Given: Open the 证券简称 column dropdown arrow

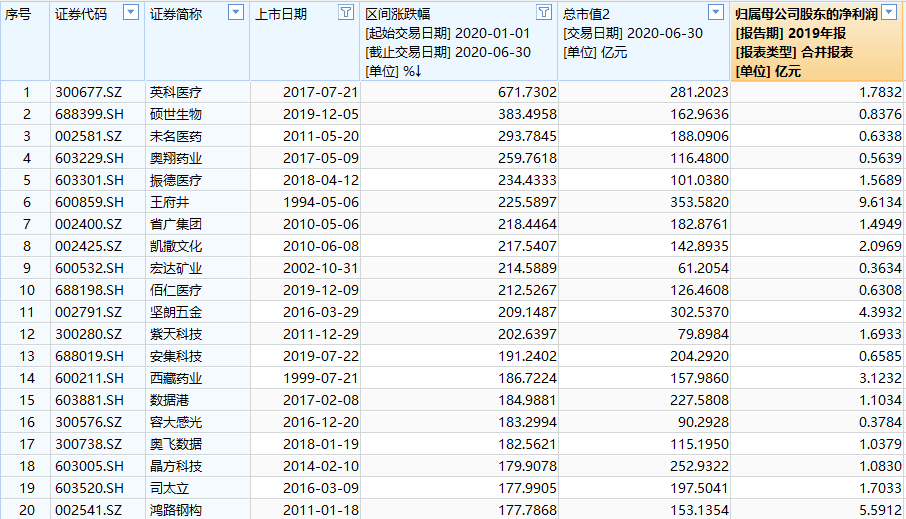Looking at the screenshot, I should point(236,12).
